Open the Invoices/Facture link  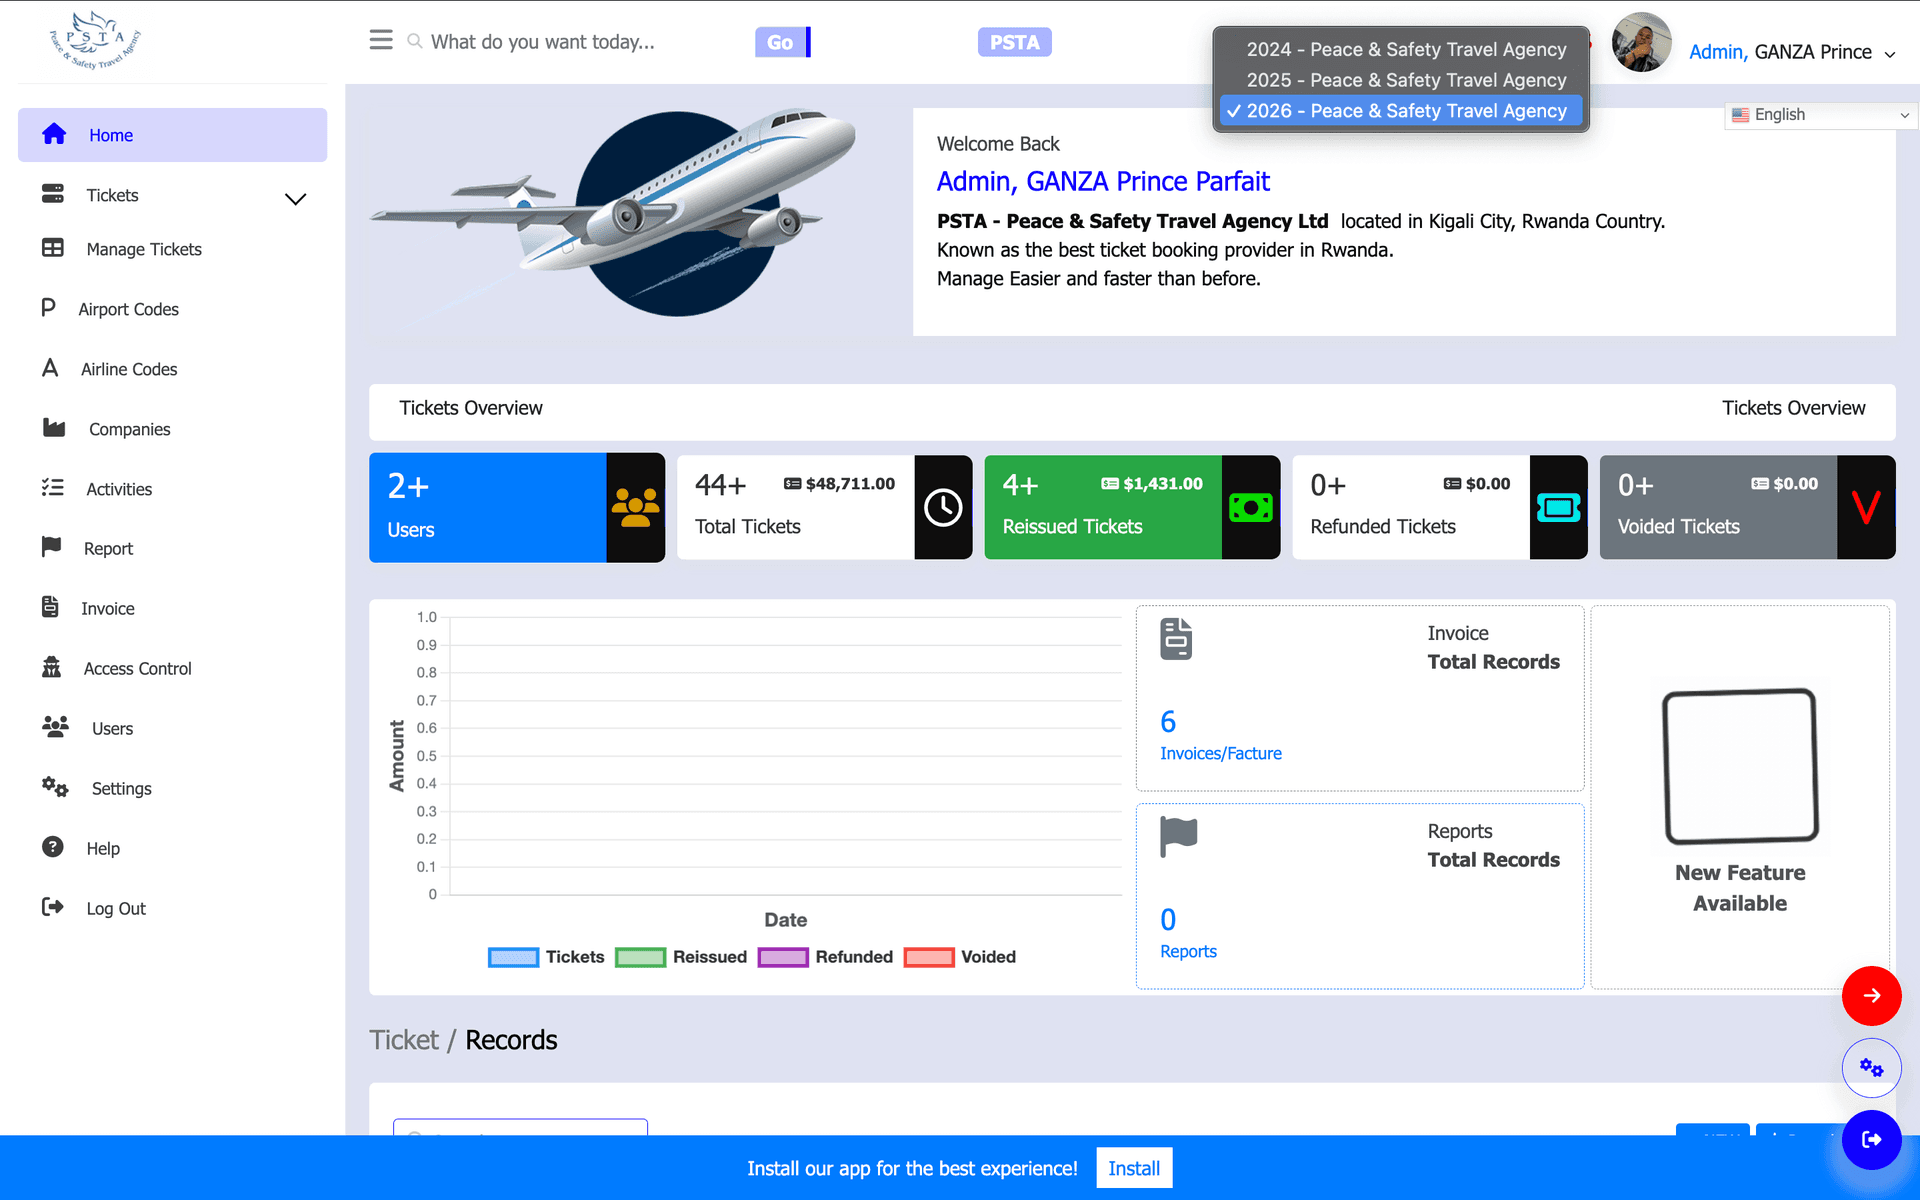coord(1220,753)
